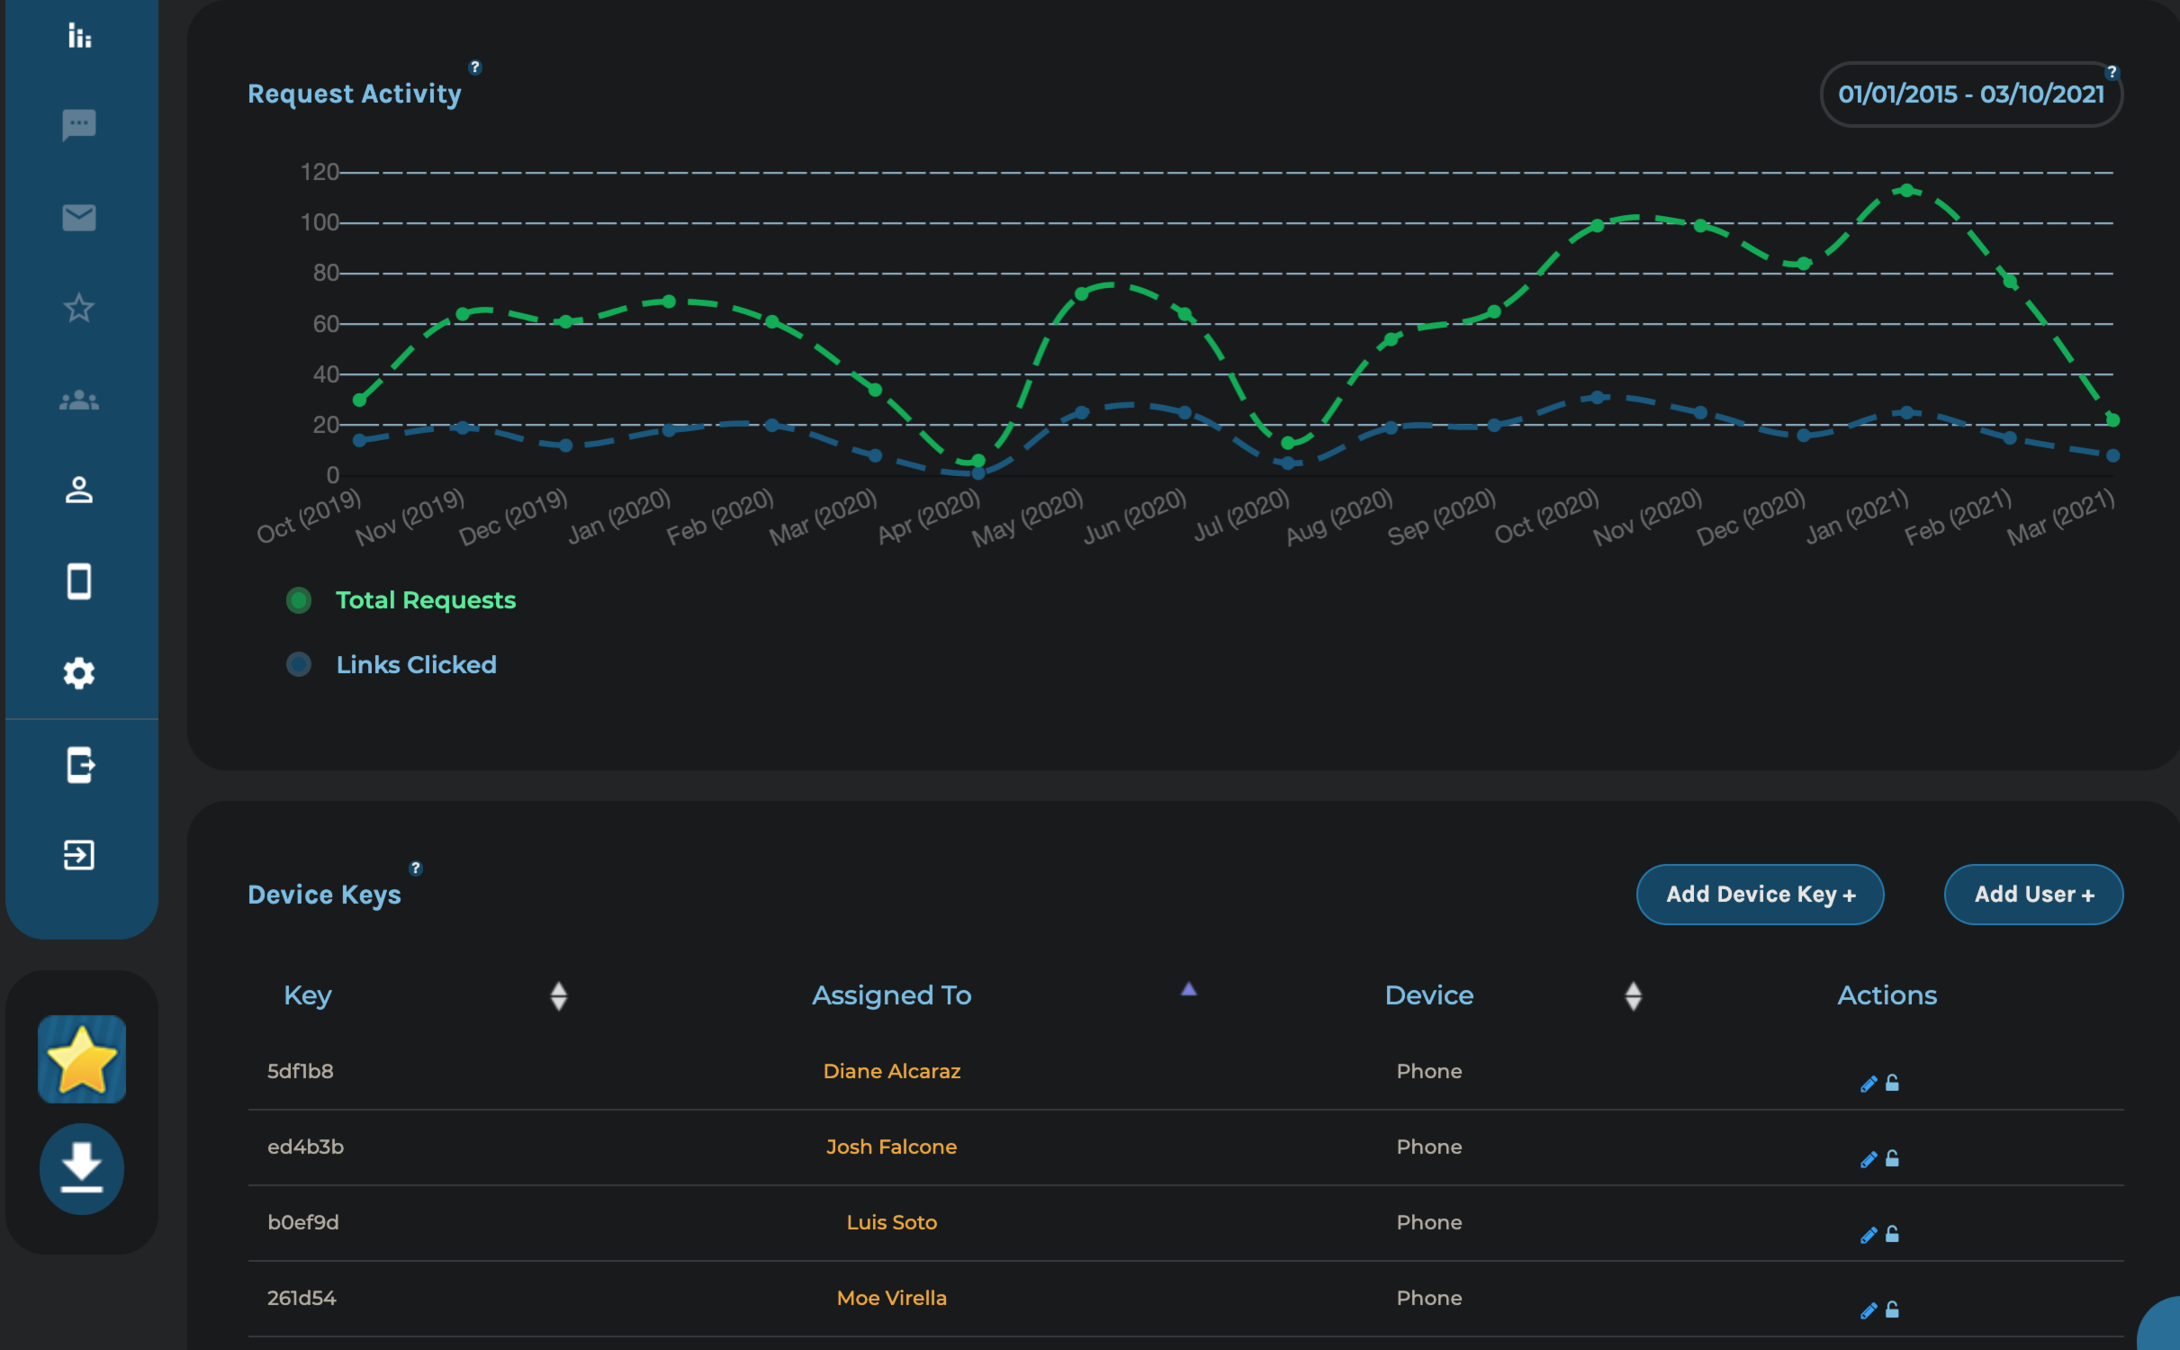This screenshot has width=2180, height=1350.
Task: Click the download arrow circle icon
Action: click(81, 1167)
